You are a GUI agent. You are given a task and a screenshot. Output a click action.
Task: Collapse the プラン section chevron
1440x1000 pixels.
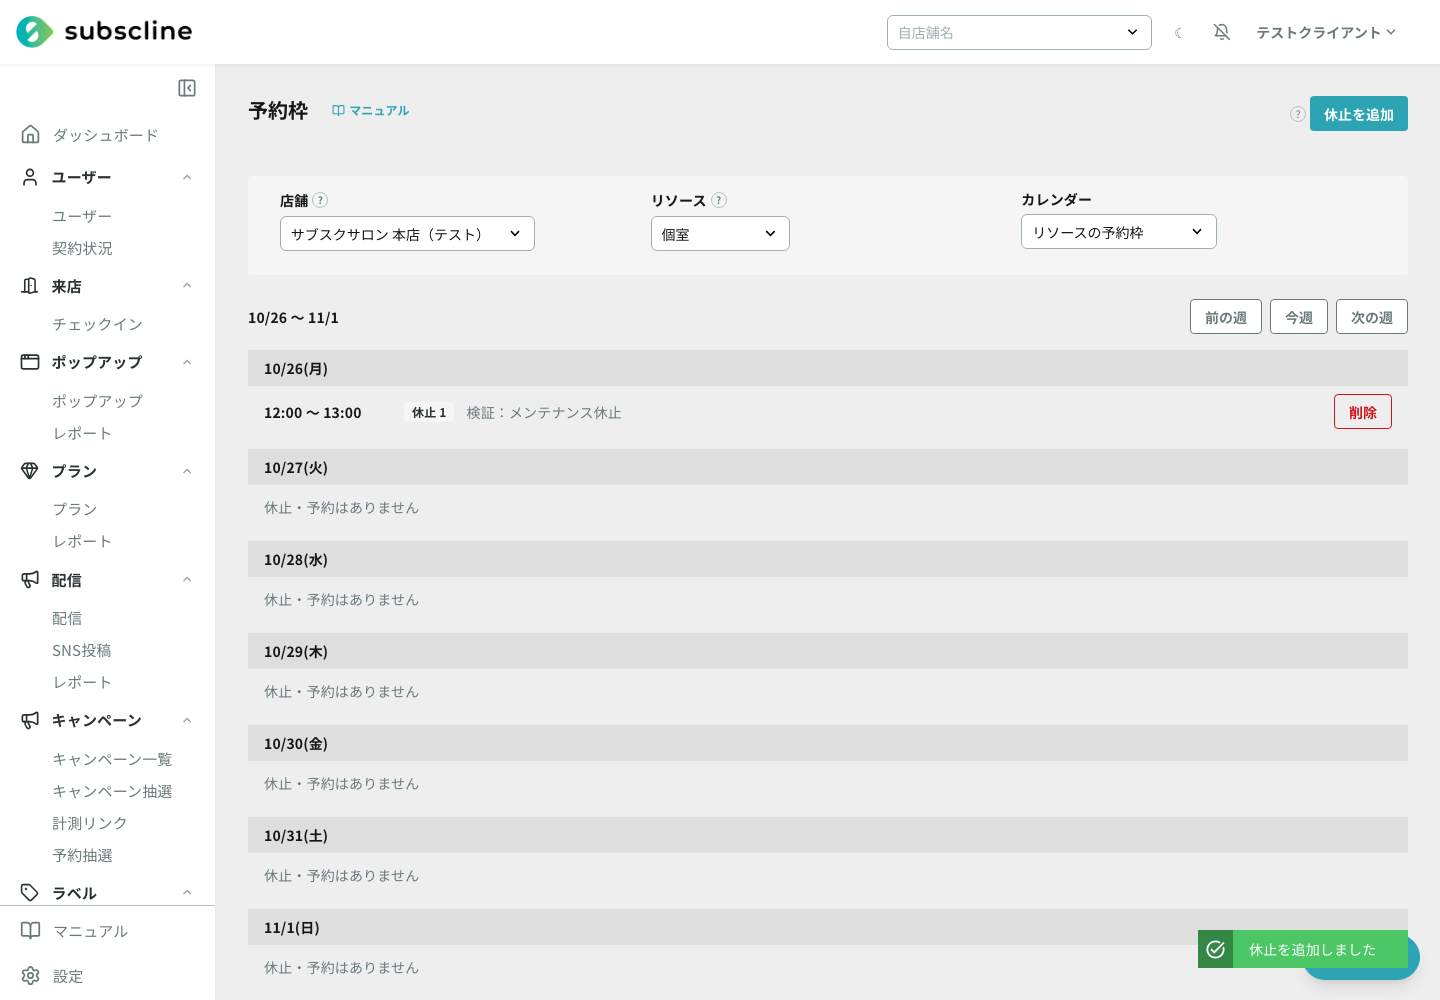tap(187, 471)
